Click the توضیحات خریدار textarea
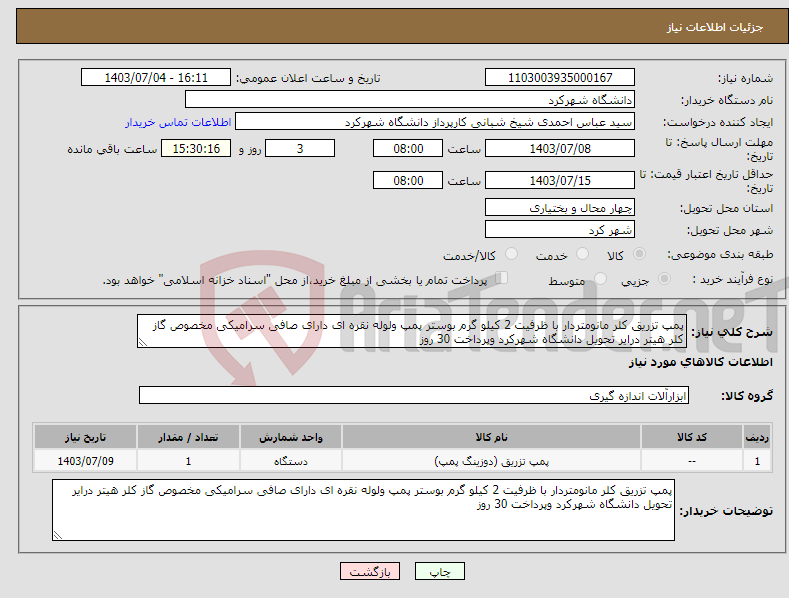Image resolution: width=789 pixels, height=598 pixels. click(363, 510)
